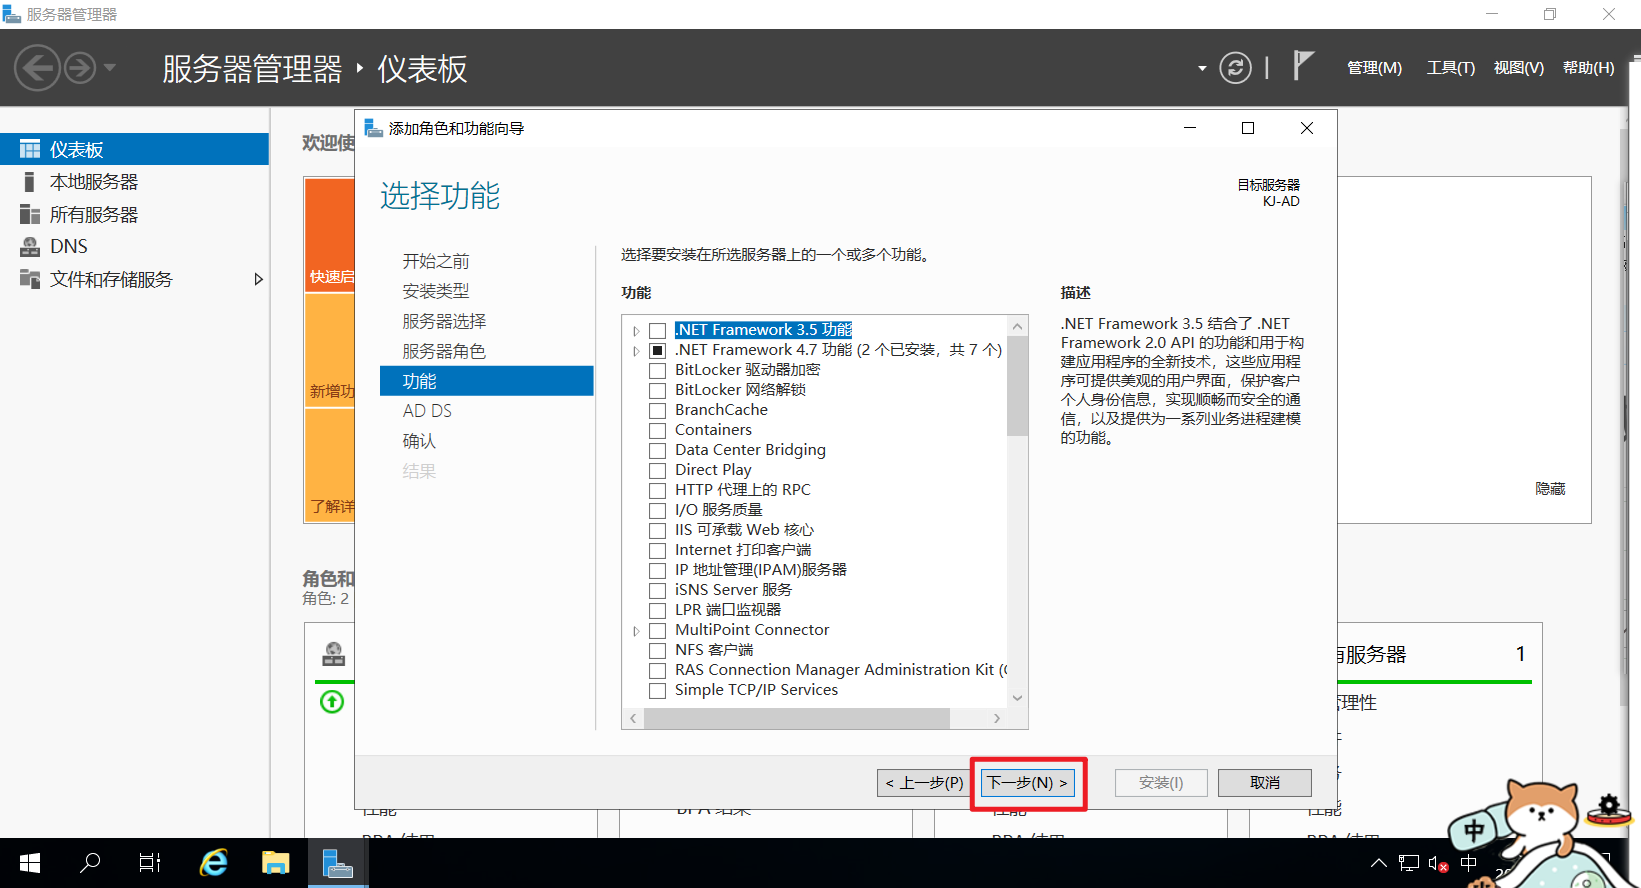This screenshot has width=1641, height=888.
Task: Open the 视图(V) menu
Action: [1518, 68]
